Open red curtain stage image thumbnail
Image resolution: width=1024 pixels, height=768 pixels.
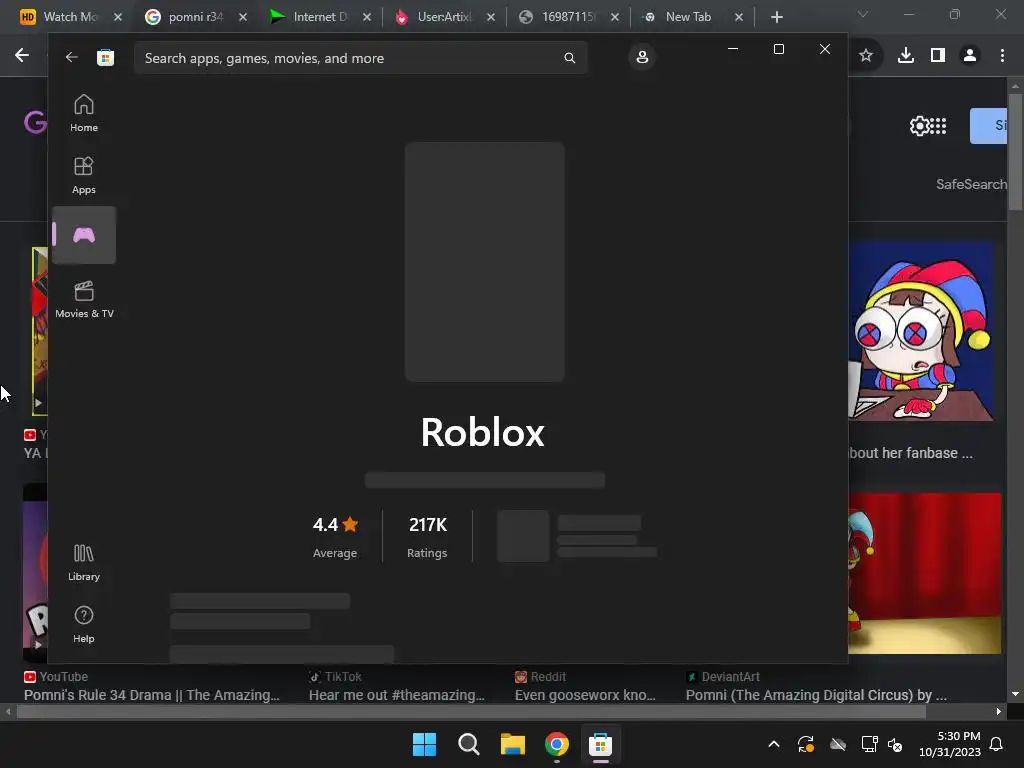click(925, 573)
